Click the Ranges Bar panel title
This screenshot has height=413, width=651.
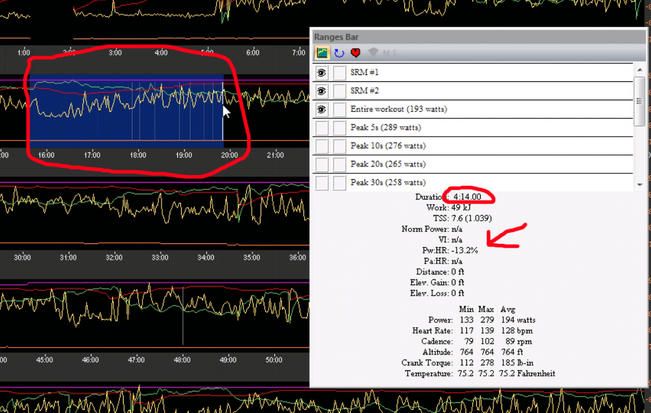click(337, 36)
